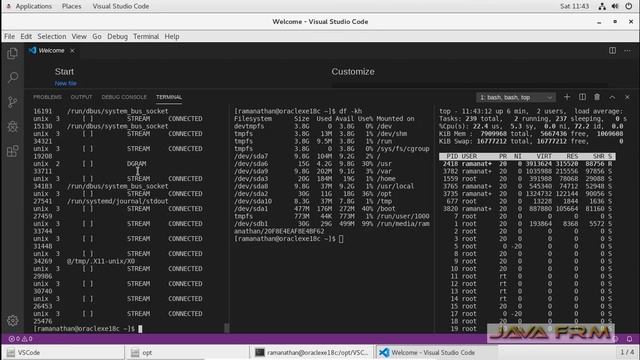Open the Go menu

(x=97, y=36)
